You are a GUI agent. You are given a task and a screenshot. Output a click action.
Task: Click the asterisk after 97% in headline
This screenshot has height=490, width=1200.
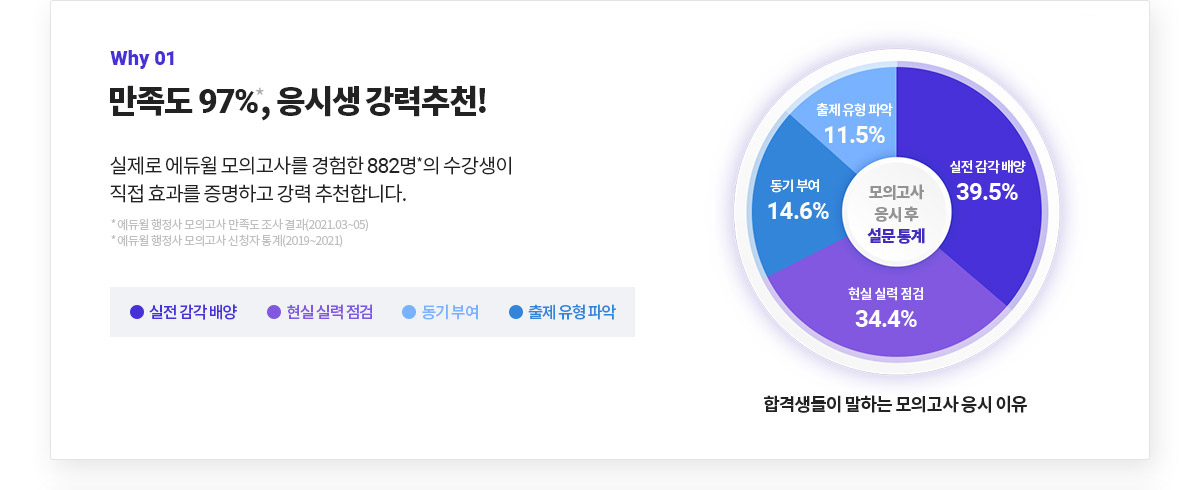[x=260, y=92]
